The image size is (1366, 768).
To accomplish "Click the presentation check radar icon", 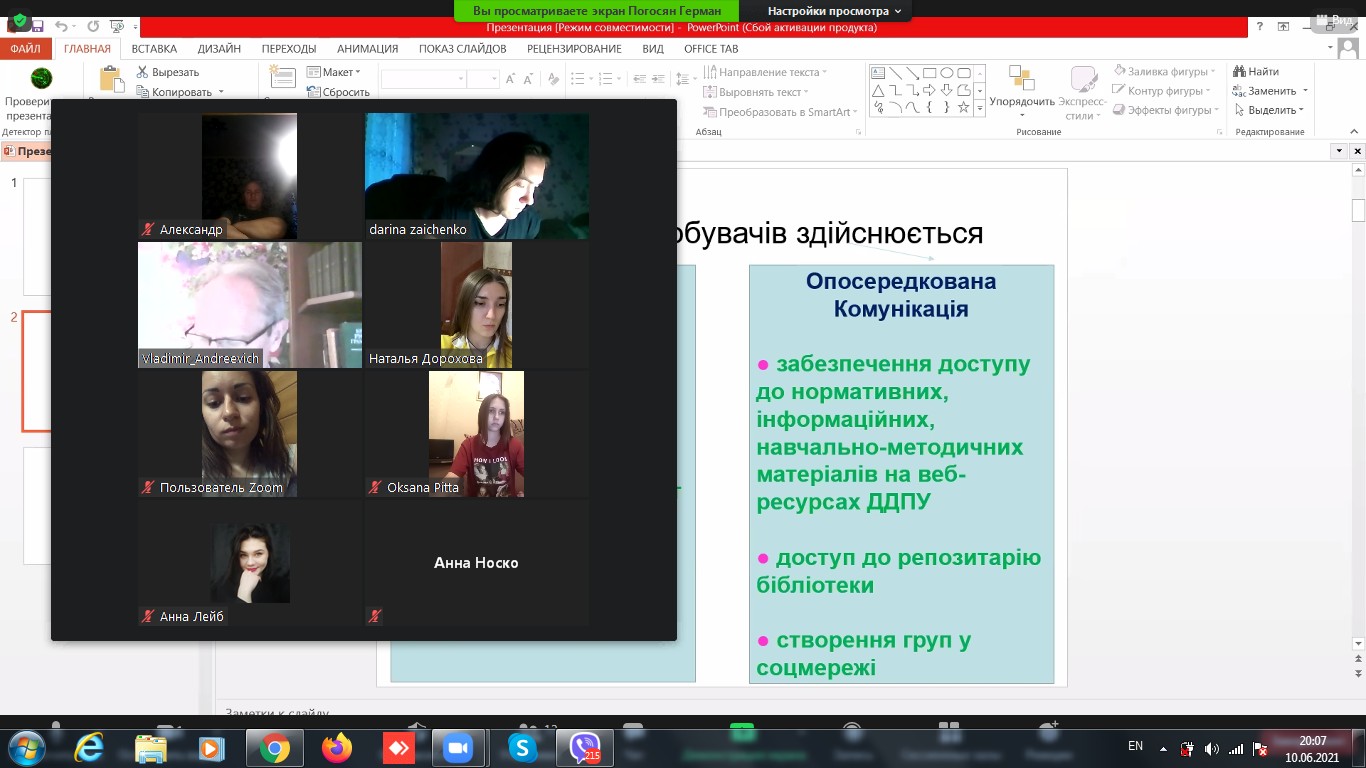I will pos(41,78).
